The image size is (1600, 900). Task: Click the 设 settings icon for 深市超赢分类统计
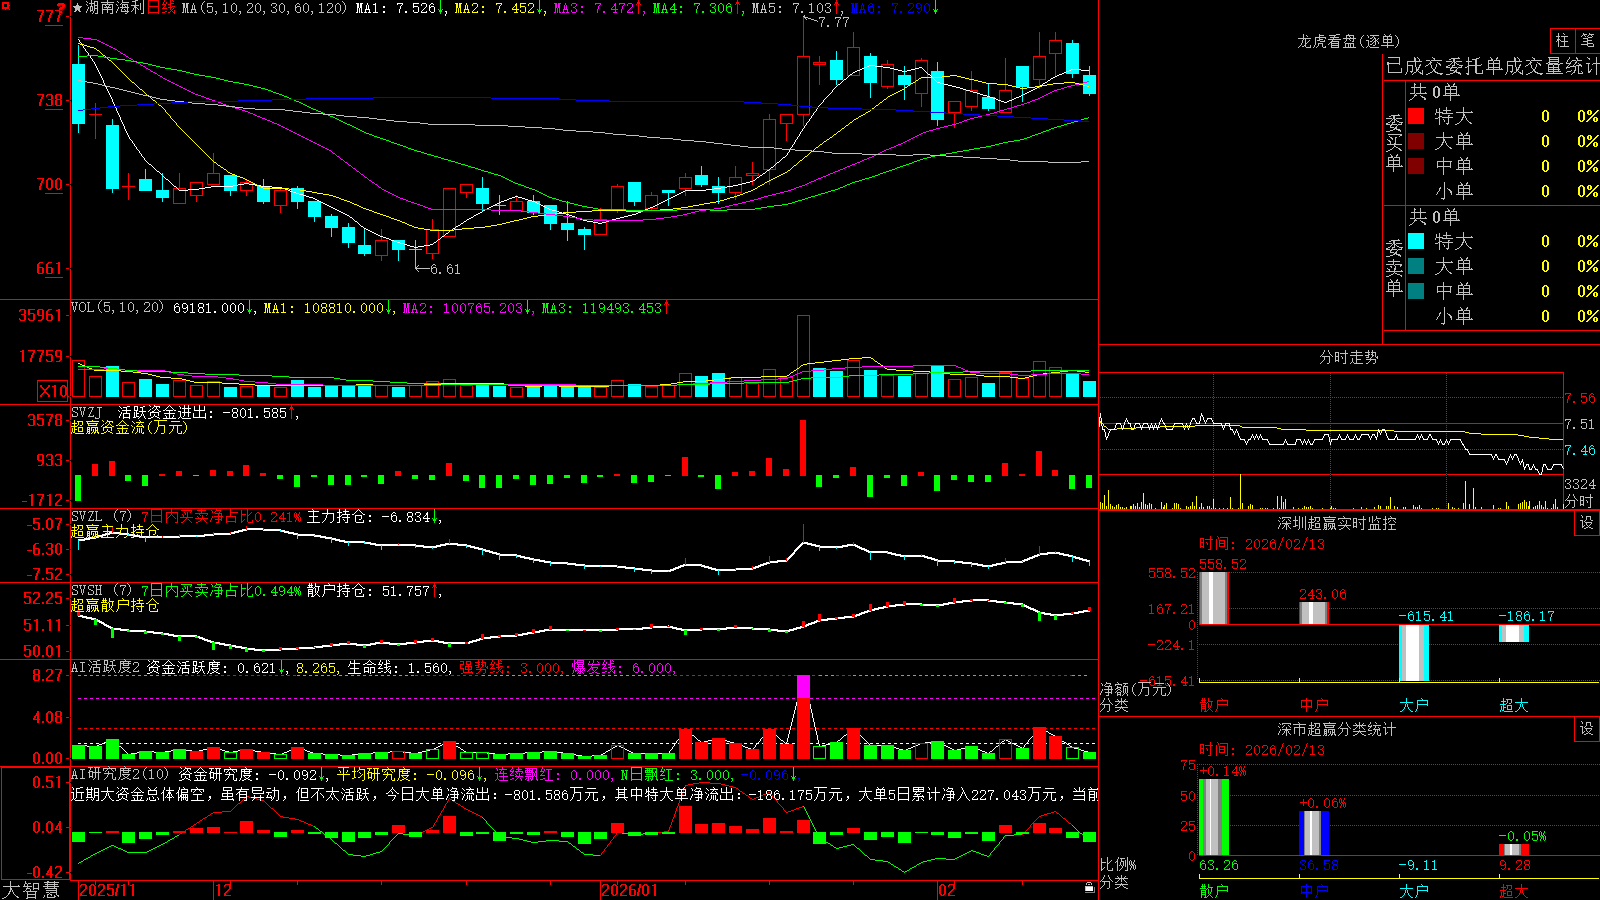1586,729
